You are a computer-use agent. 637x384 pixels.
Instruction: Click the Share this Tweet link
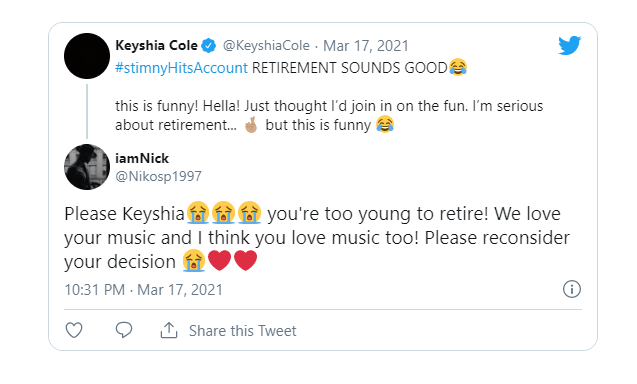pyautogui.click(x=243, y=331)
